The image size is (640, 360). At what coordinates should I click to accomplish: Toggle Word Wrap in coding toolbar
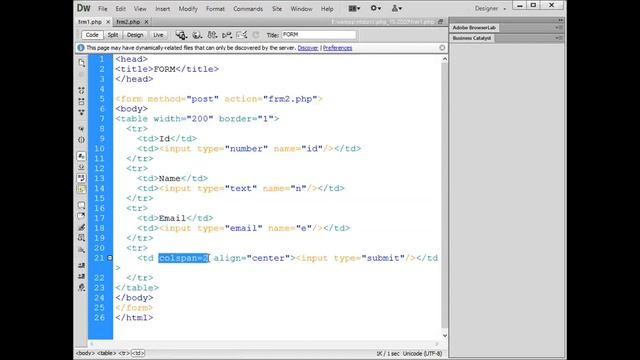tap(82, 178)
